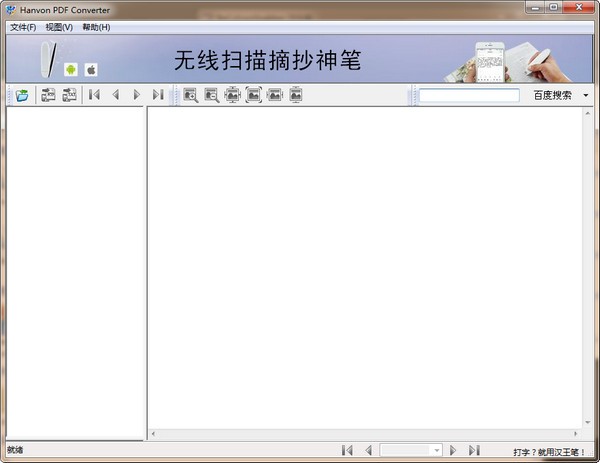The width and height of the screenshot is (600, 463).
Task: Click the Android icon in banner
Action: coord(71,70)
